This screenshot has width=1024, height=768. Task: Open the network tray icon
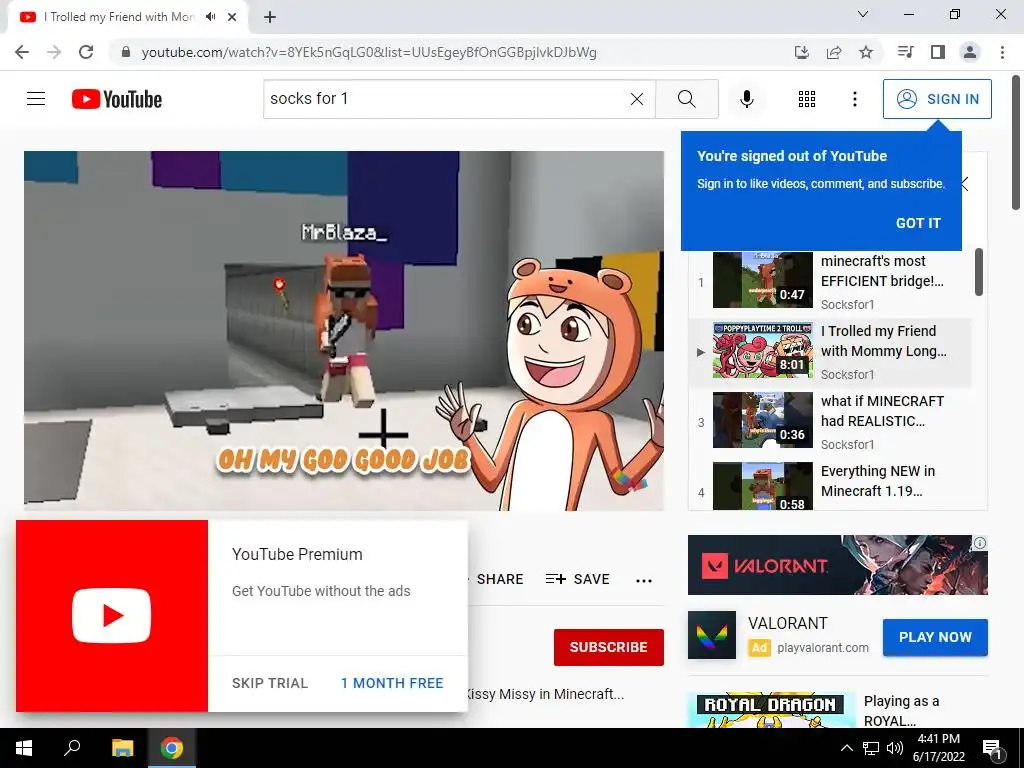[x=871, y=748]
